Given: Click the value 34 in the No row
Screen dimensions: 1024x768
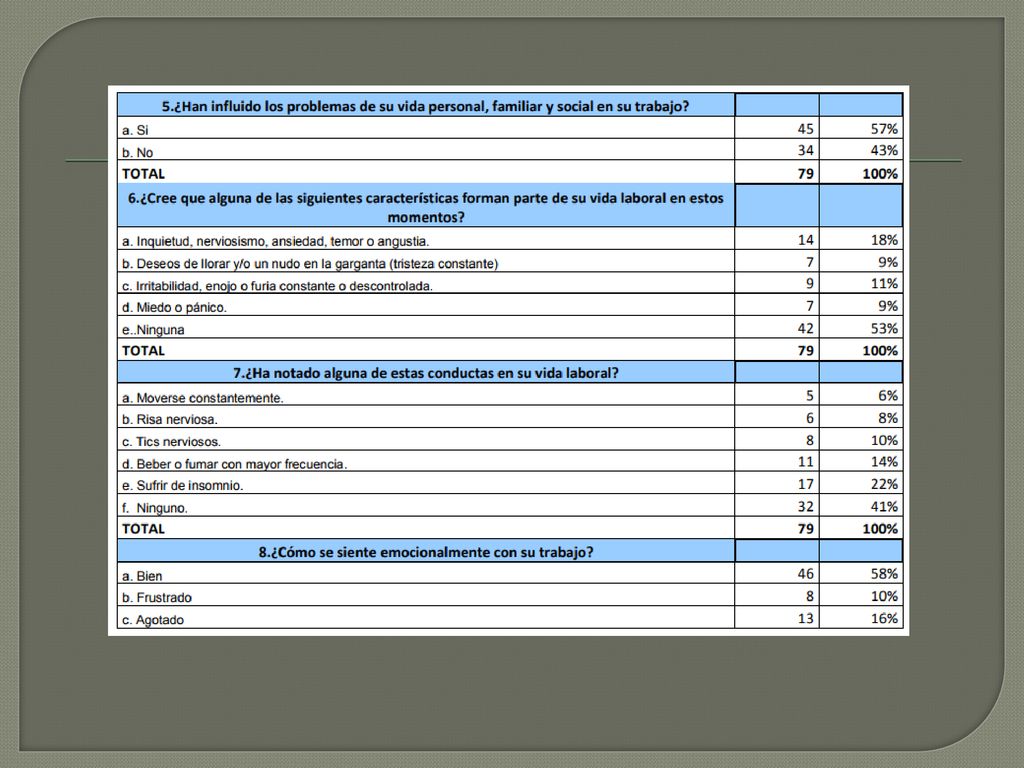Looking at the screenshot, I should point(805,150).
